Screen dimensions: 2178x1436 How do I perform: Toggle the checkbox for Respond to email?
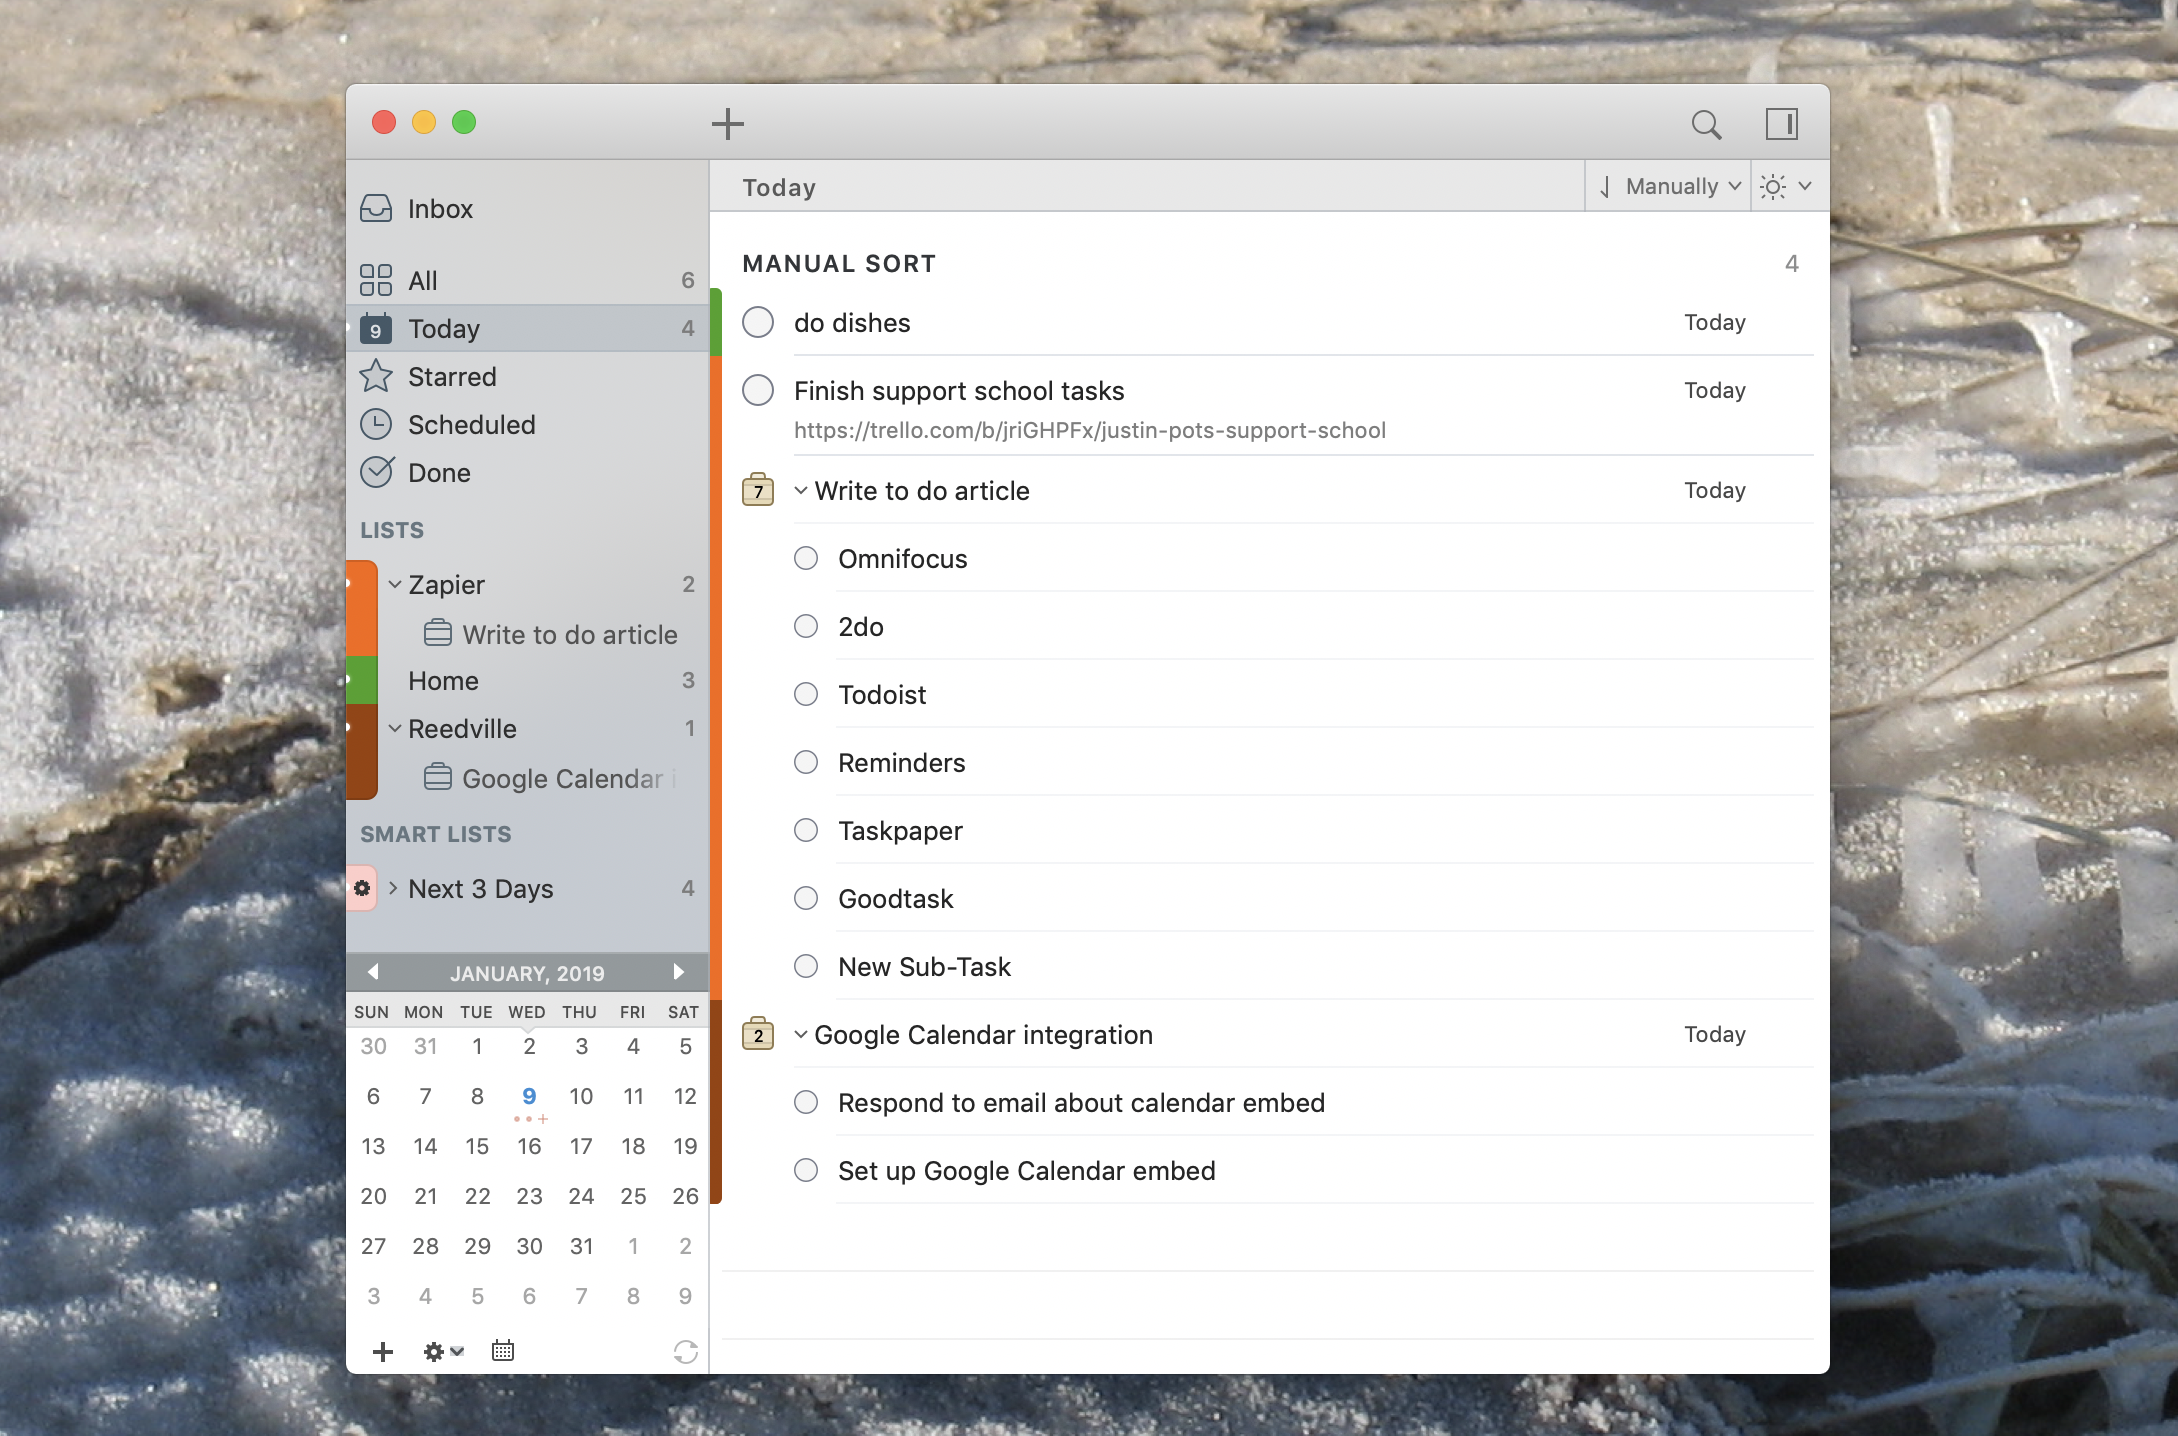point(808,1103)
